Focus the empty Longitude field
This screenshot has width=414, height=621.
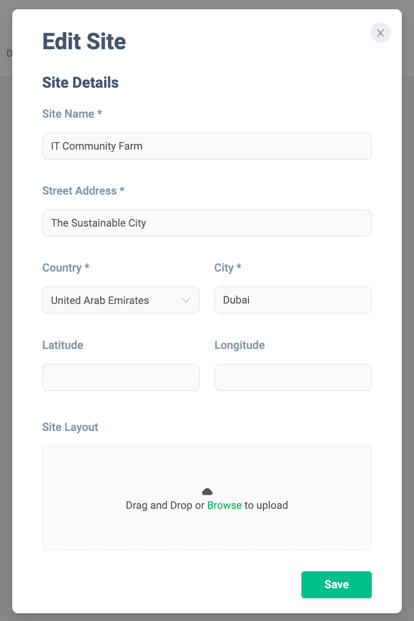[x=293, y=377]
